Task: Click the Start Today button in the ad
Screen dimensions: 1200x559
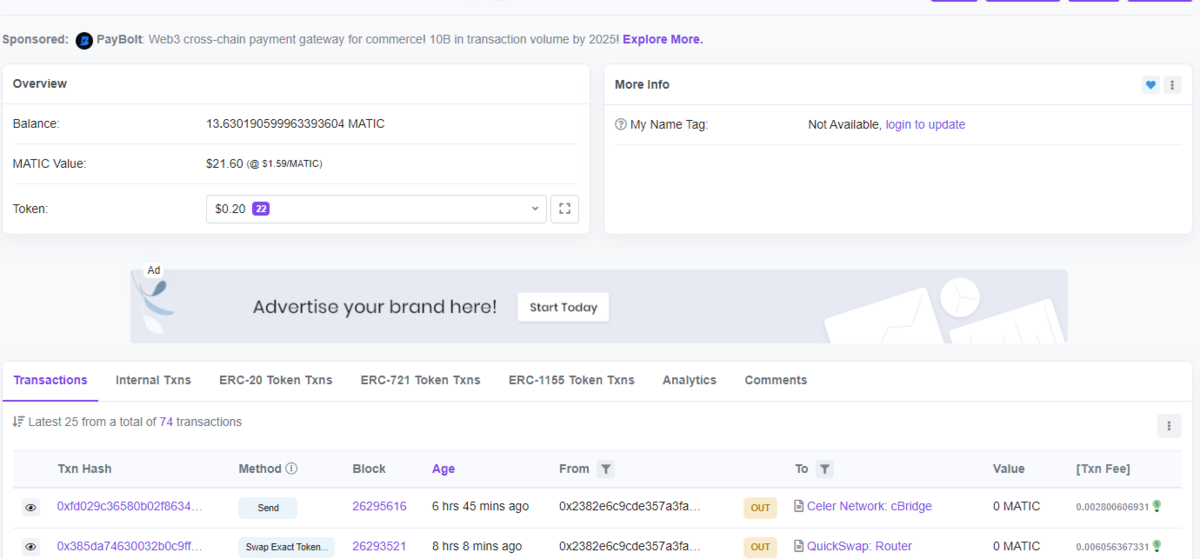Action: click(x=563, y=307)
